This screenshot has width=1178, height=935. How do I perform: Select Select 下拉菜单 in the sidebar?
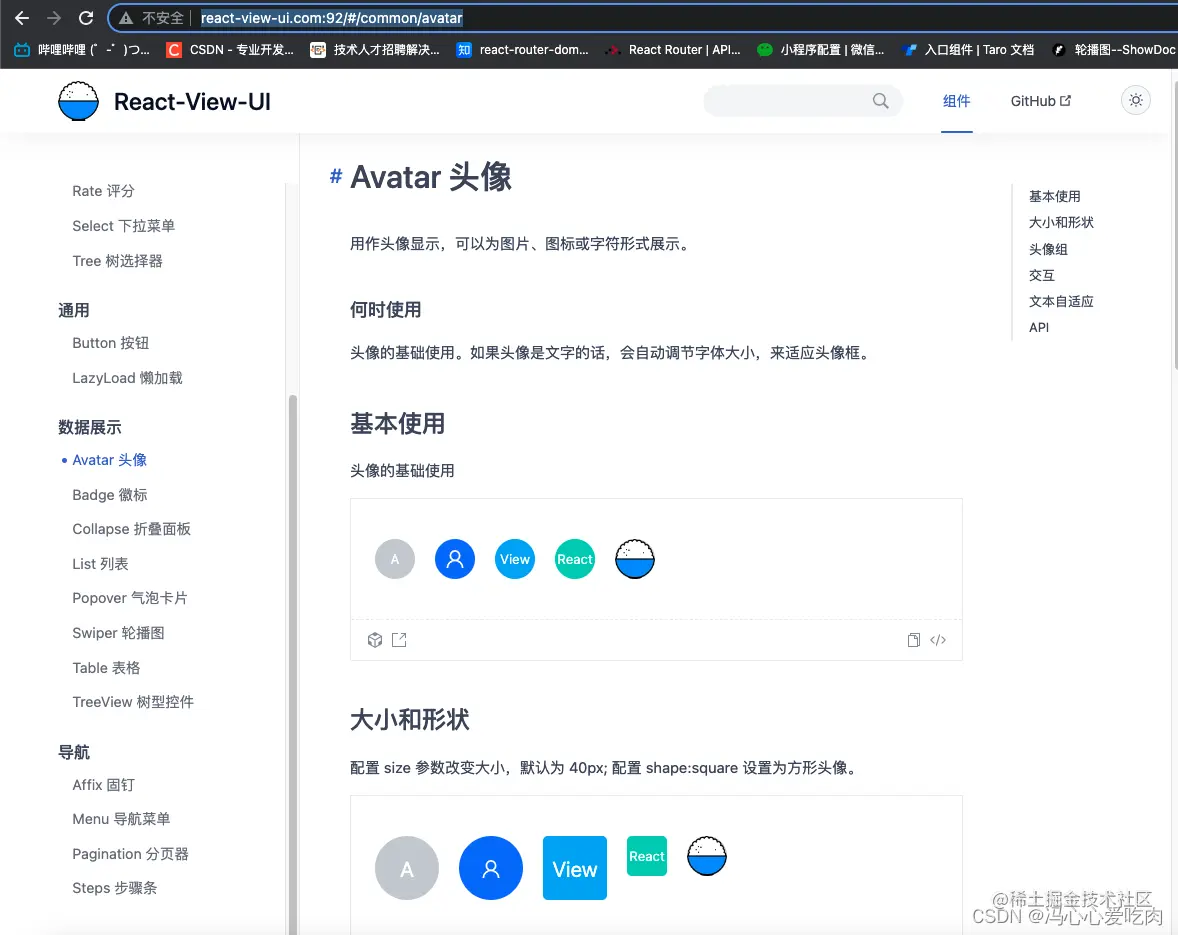[124, 225]
